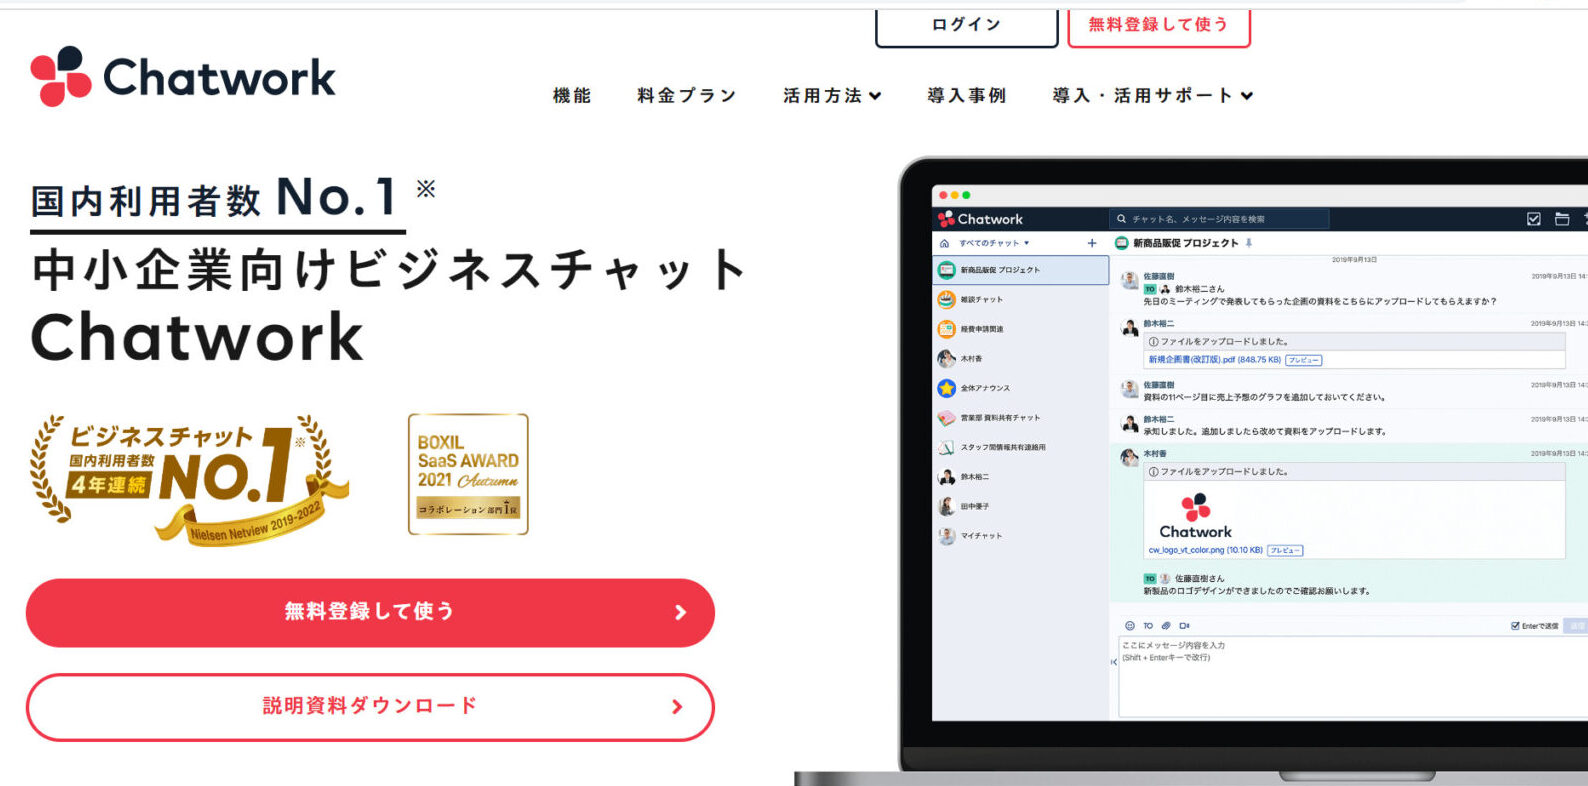1588x786 pixels.
Task: Click the uploaded Chatwork logo image preview
Action: 1196,515
